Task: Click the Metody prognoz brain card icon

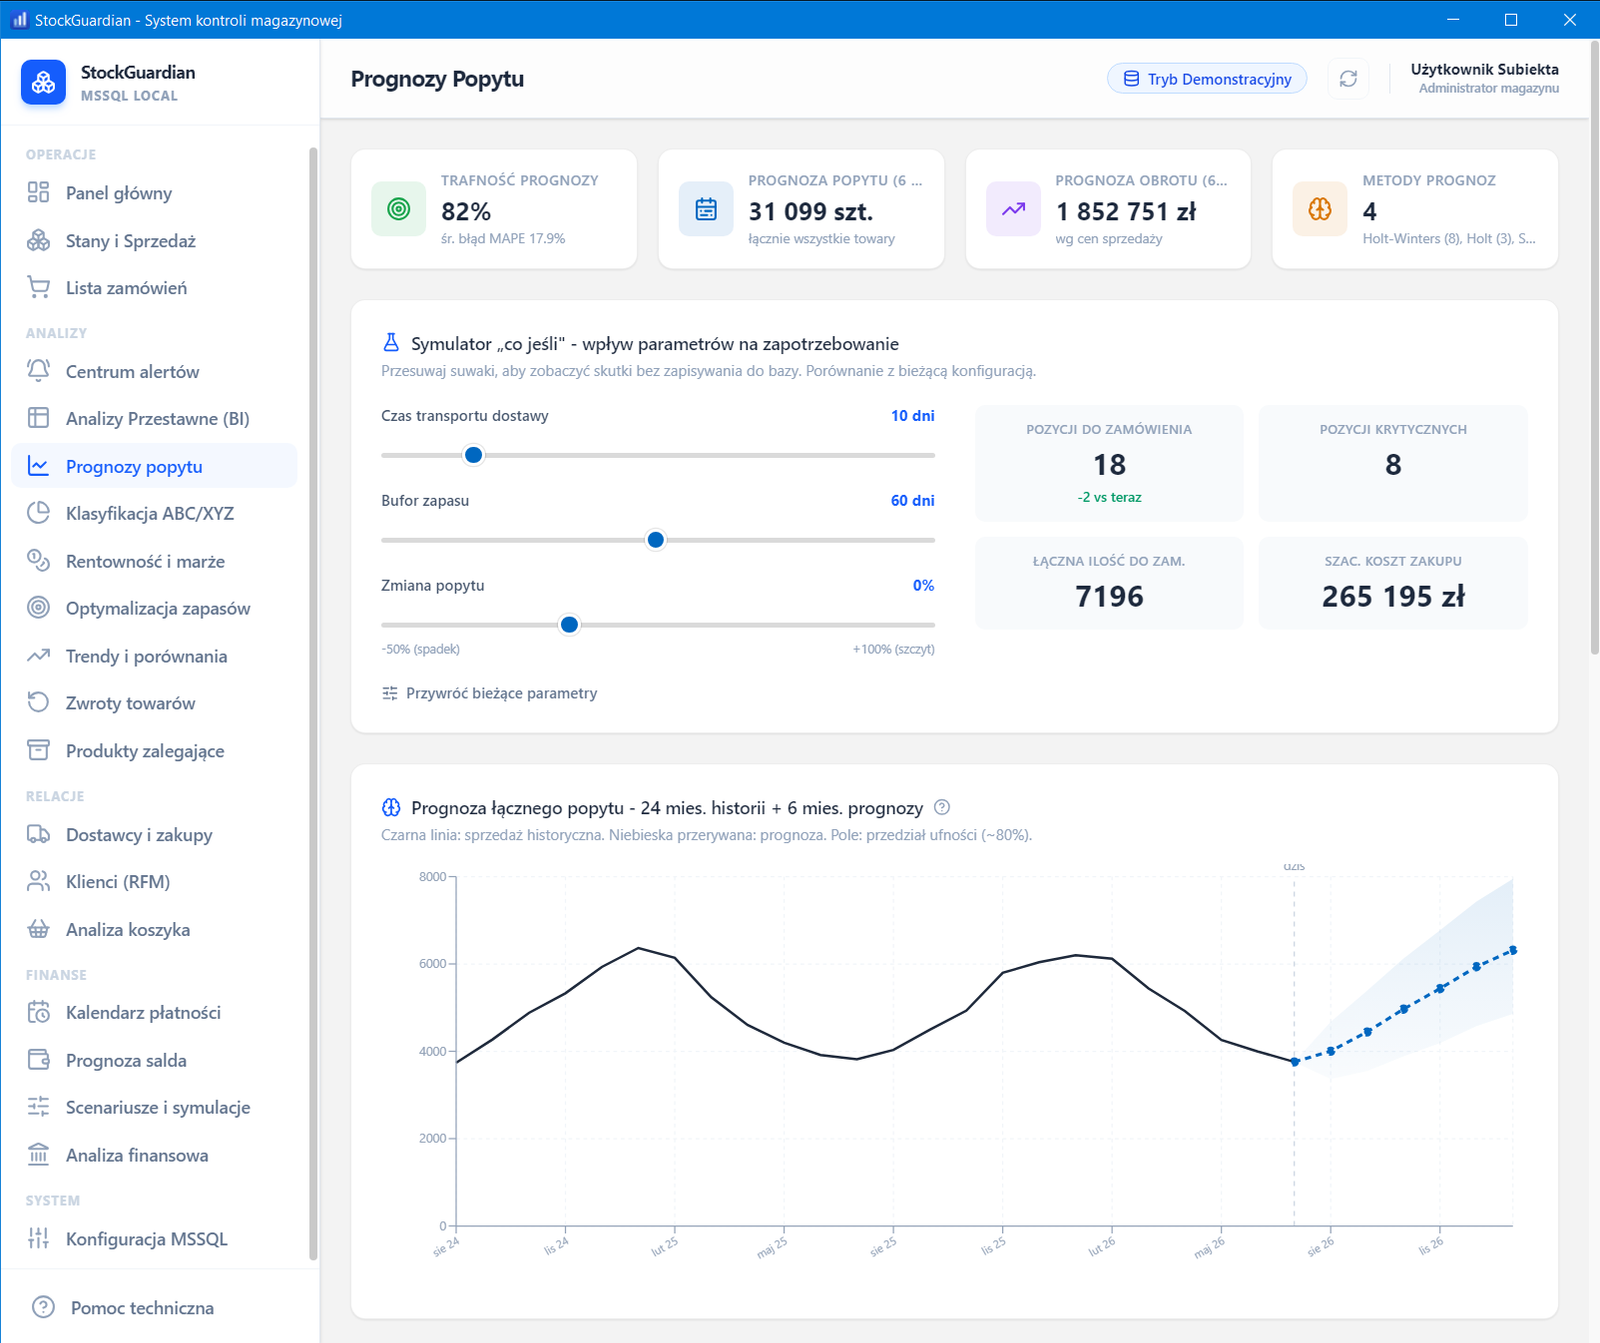Action: pos(1320,209)
